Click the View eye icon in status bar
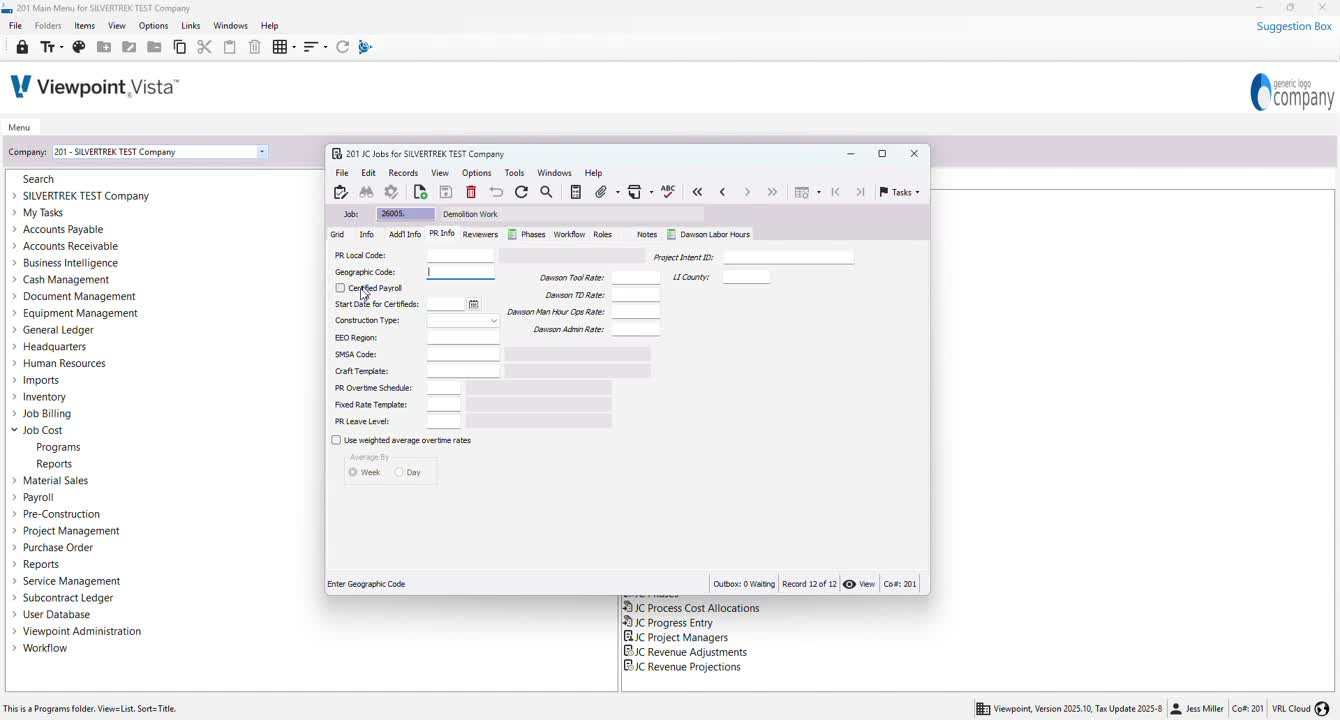Screen dimensions: 1340x720 pos(849,584)
